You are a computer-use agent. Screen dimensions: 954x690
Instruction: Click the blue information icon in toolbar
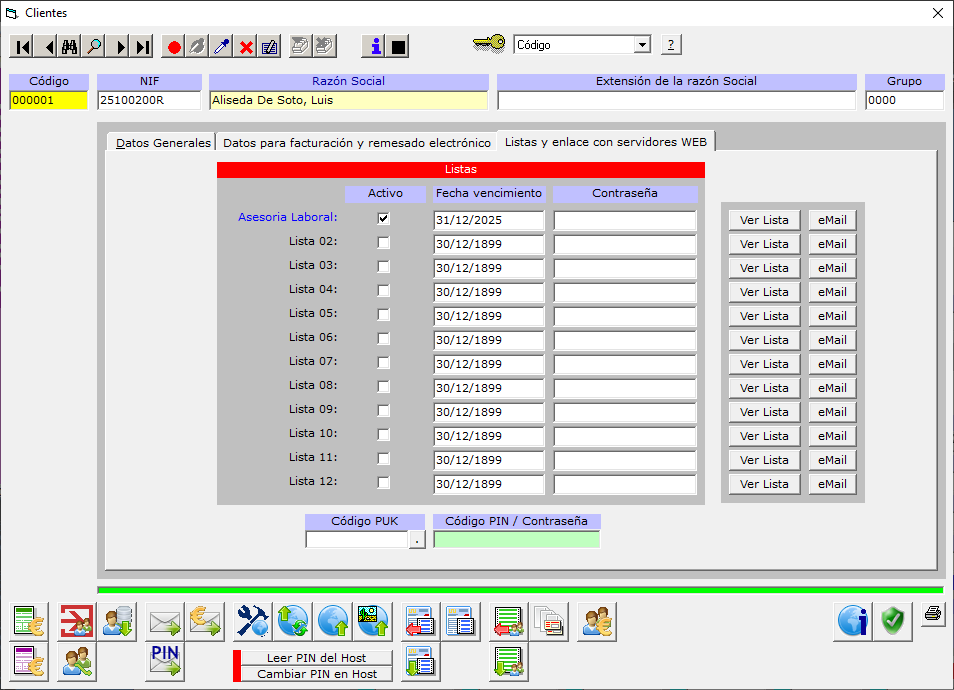coord(375,46)
